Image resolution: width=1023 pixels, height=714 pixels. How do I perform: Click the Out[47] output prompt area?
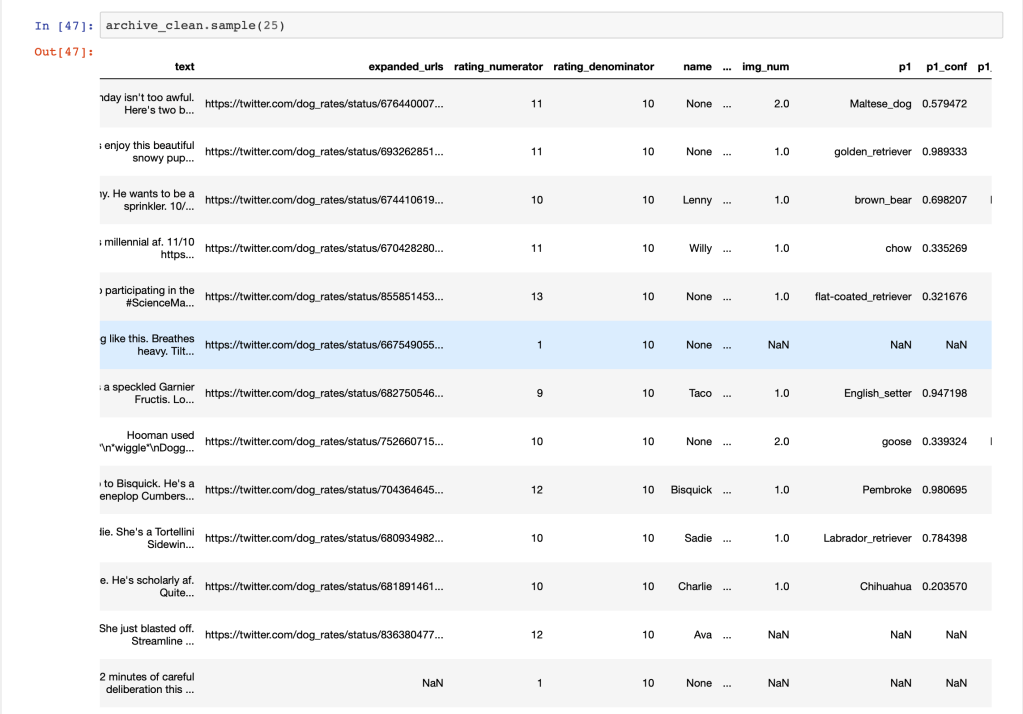[x=63, y=52]
